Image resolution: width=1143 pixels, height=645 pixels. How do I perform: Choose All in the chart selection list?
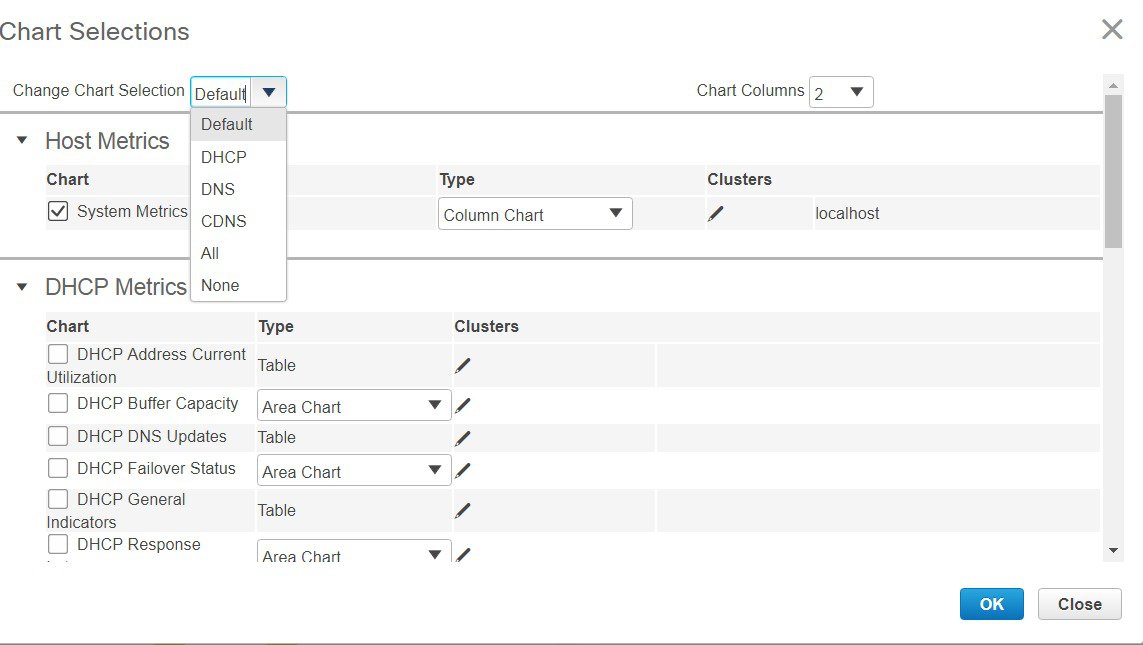pos(210,253)
